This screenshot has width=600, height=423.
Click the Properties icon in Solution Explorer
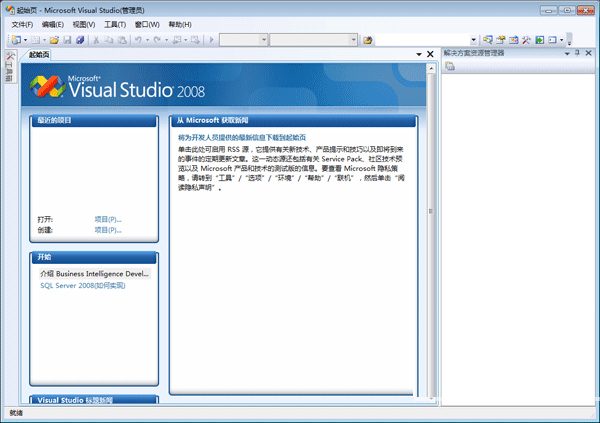(x=450, y=66)
